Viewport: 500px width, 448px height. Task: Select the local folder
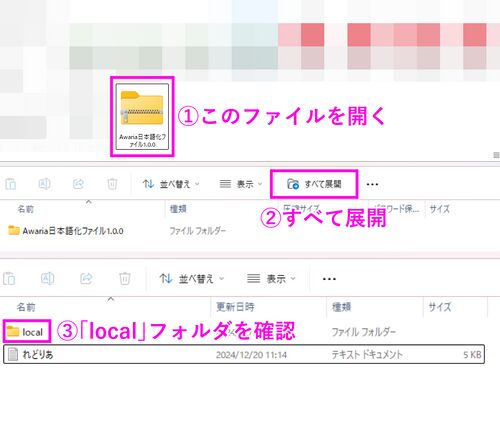27,332
